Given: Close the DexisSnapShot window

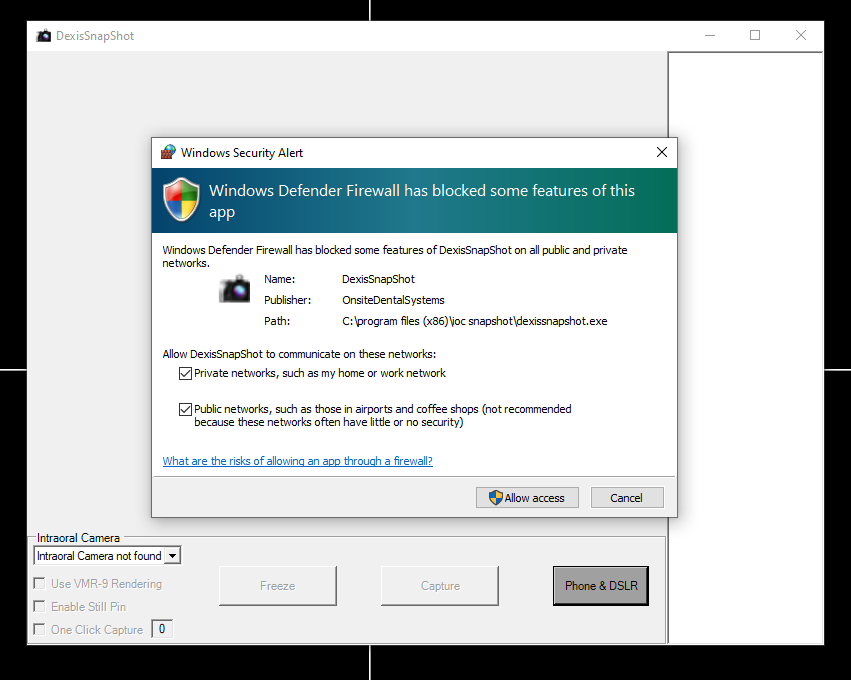Looking at the screenshot, I should (x=801, y=35).
